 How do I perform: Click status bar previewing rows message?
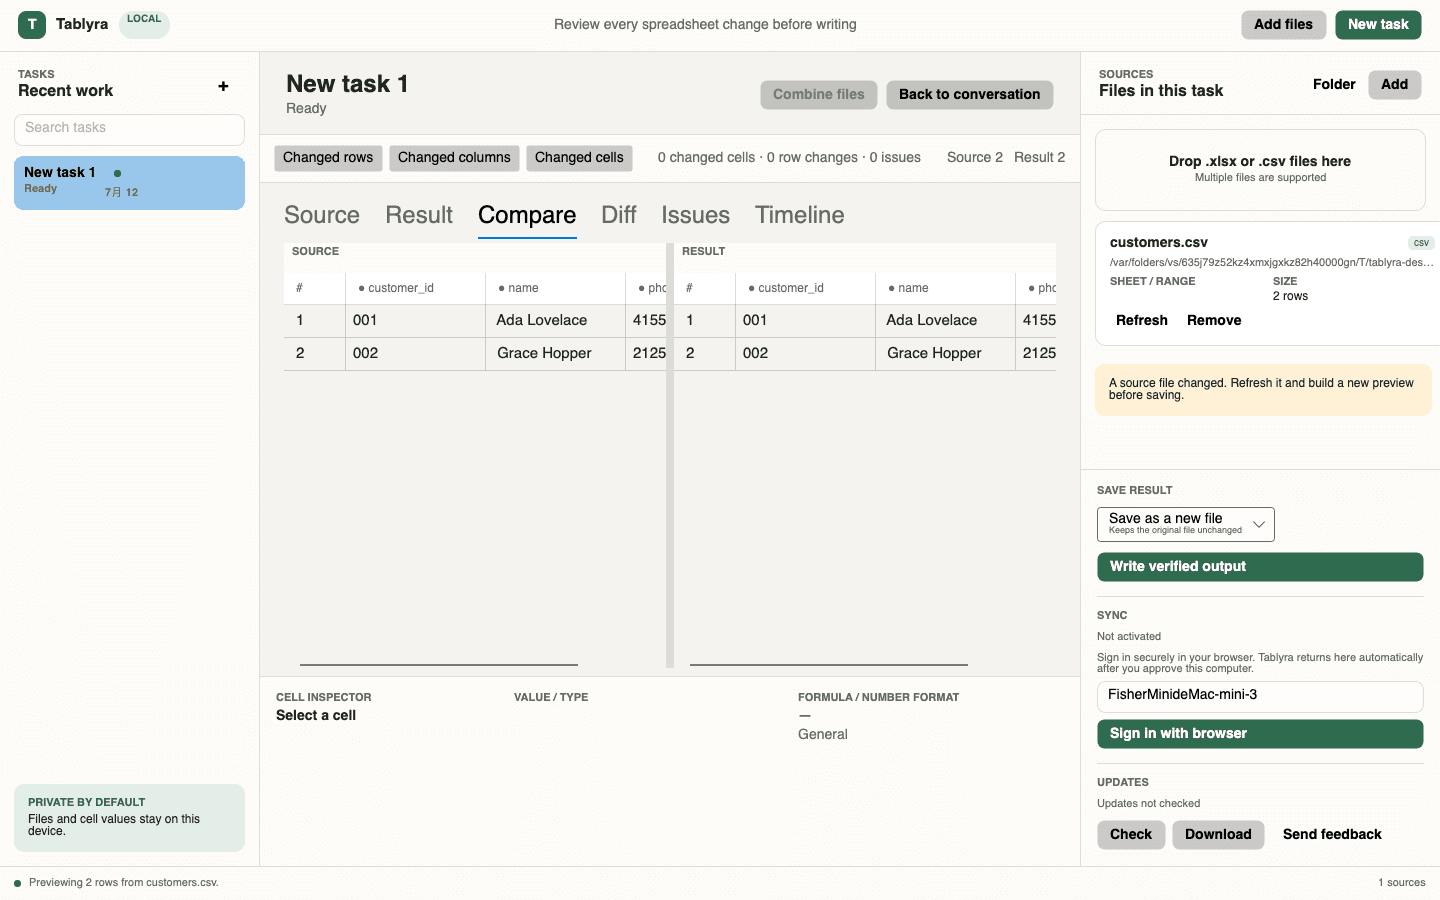[x=123, y=883]
